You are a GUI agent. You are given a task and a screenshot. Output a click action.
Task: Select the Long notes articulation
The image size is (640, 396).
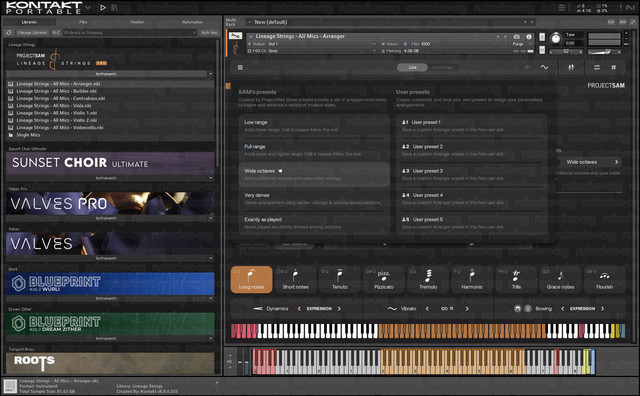251,279
